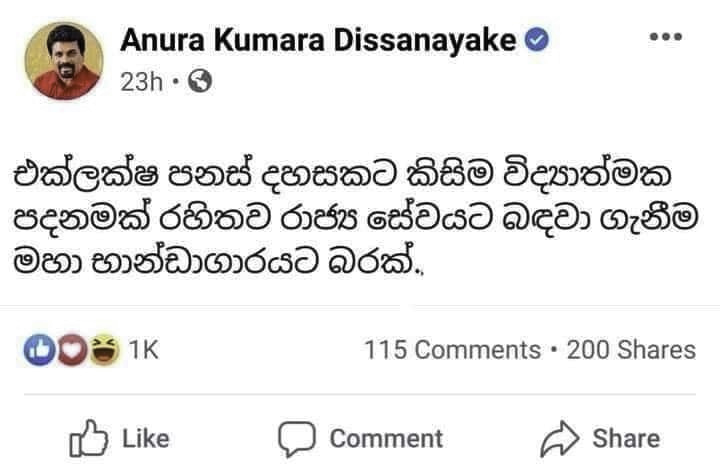
Task: Click the thumbs-up outline Like icon
Action: tap(88, 438)
